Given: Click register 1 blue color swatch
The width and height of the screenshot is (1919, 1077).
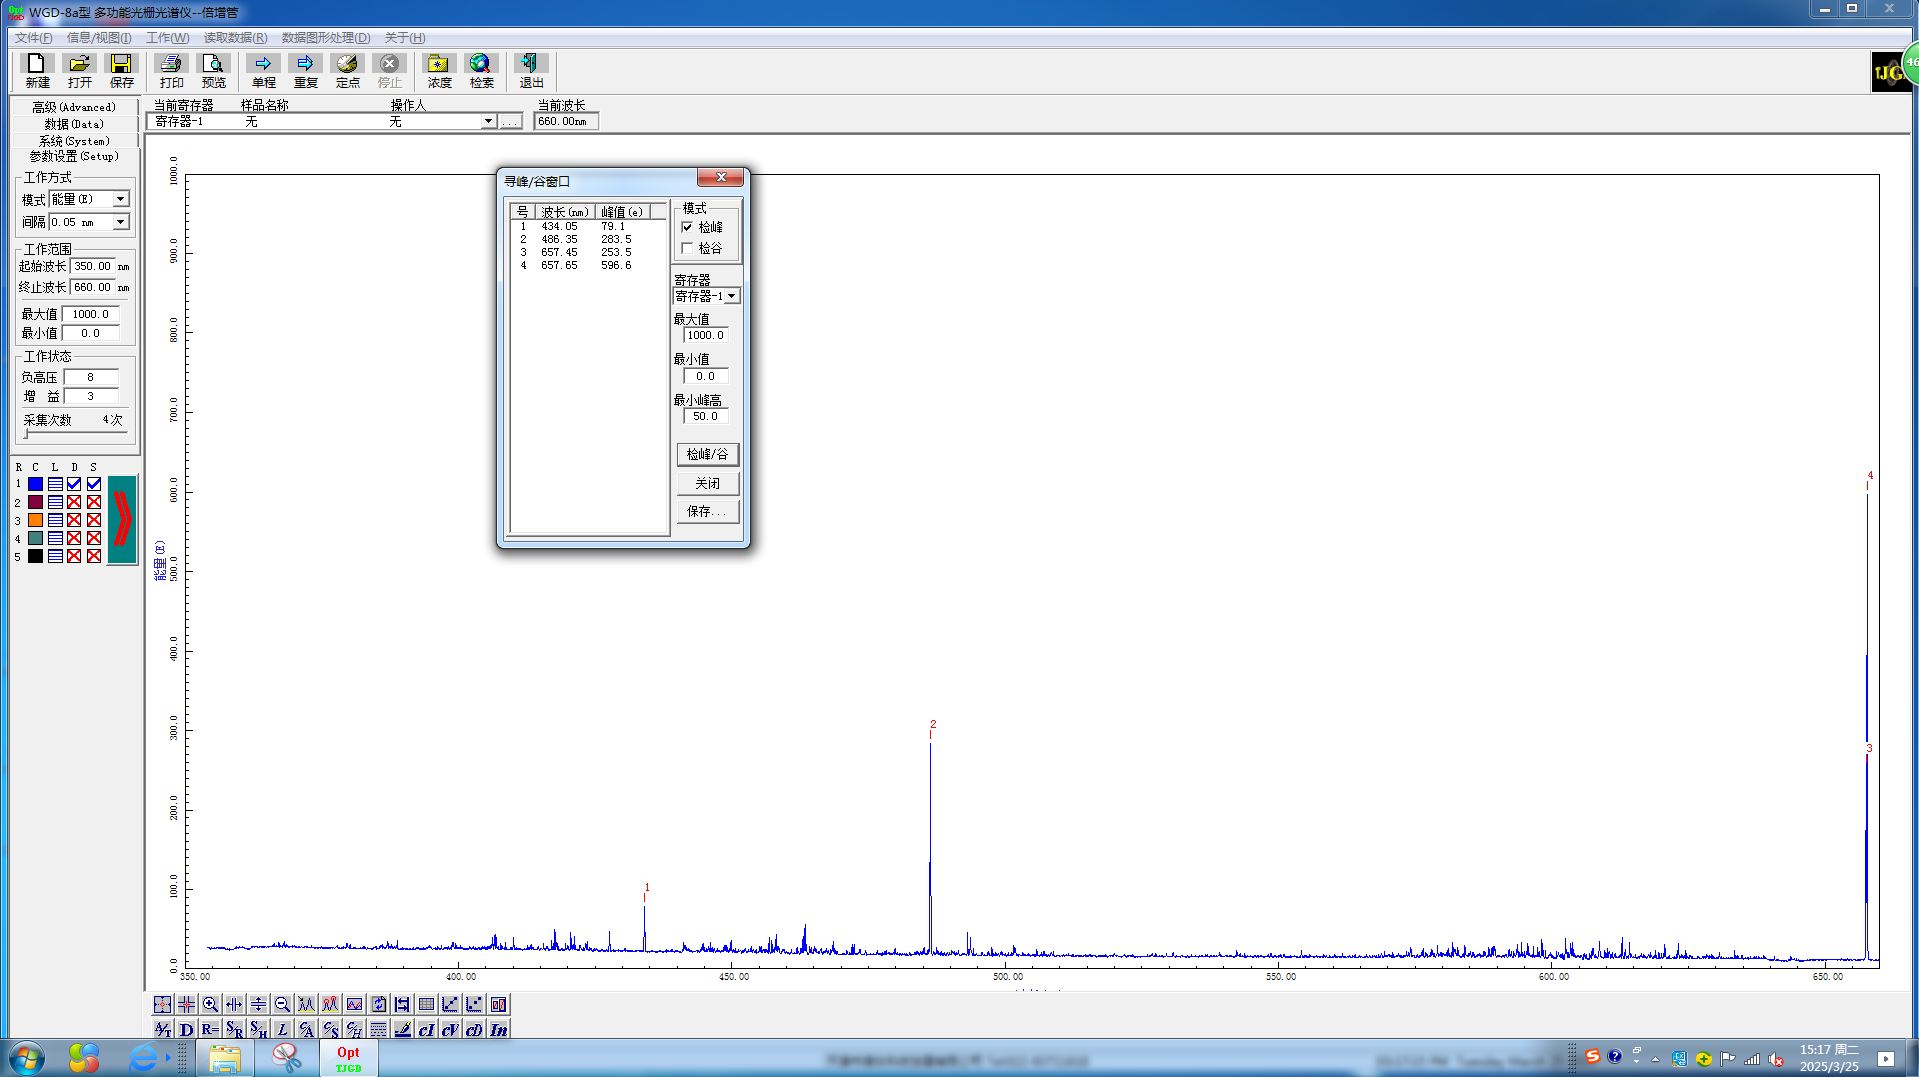Looking at the screenshot, I should point(35,484).
